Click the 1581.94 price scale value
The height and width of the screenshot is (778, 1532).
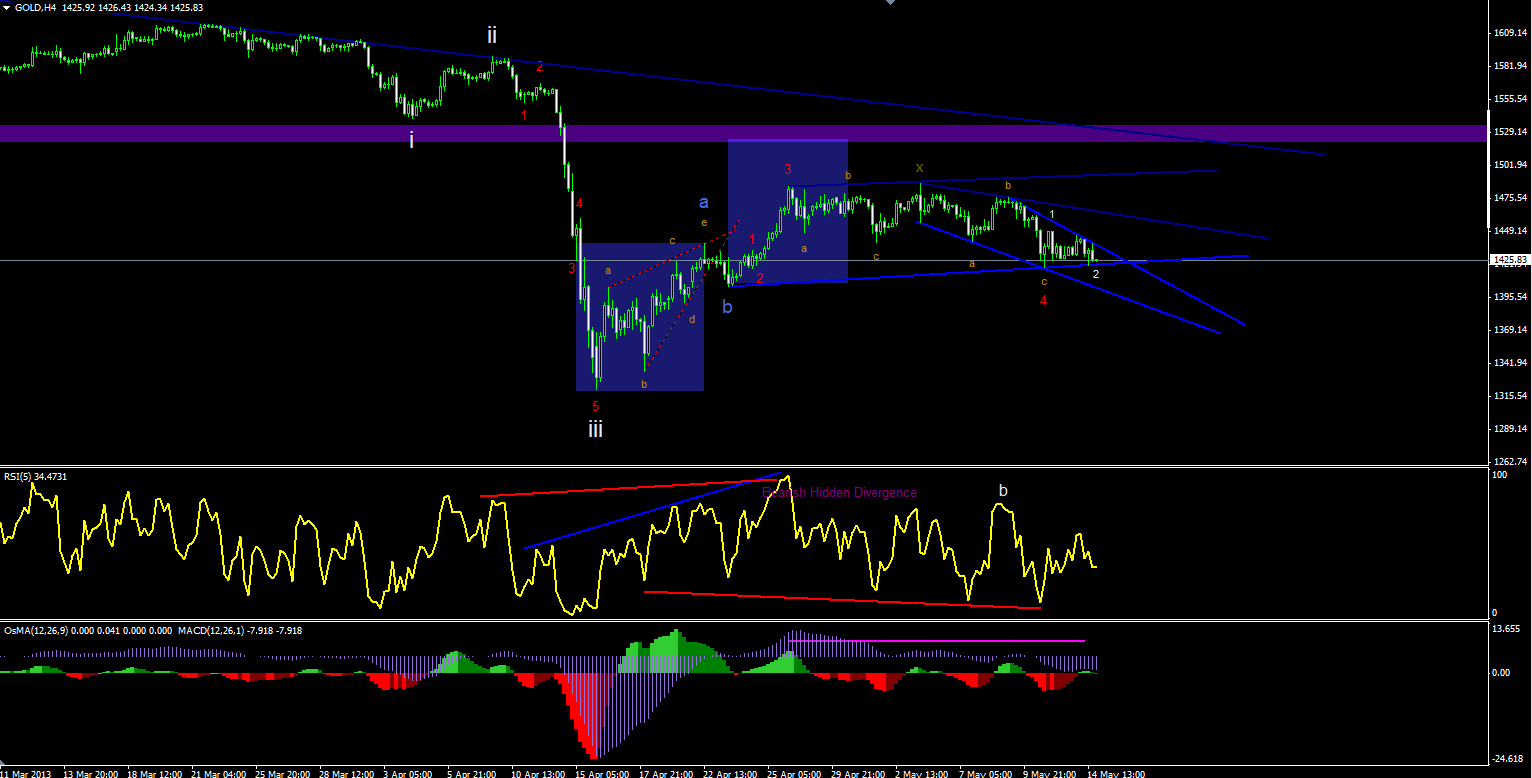(x=1509, y=66)
